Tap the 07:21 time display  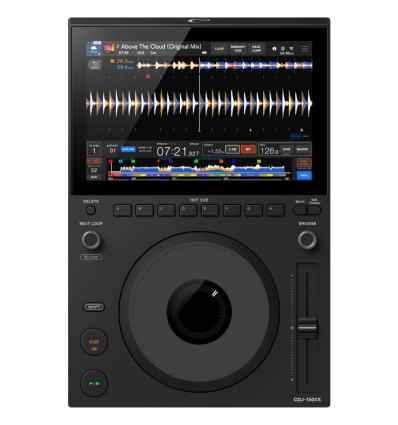pyautogui.click(x=178, y=152)
